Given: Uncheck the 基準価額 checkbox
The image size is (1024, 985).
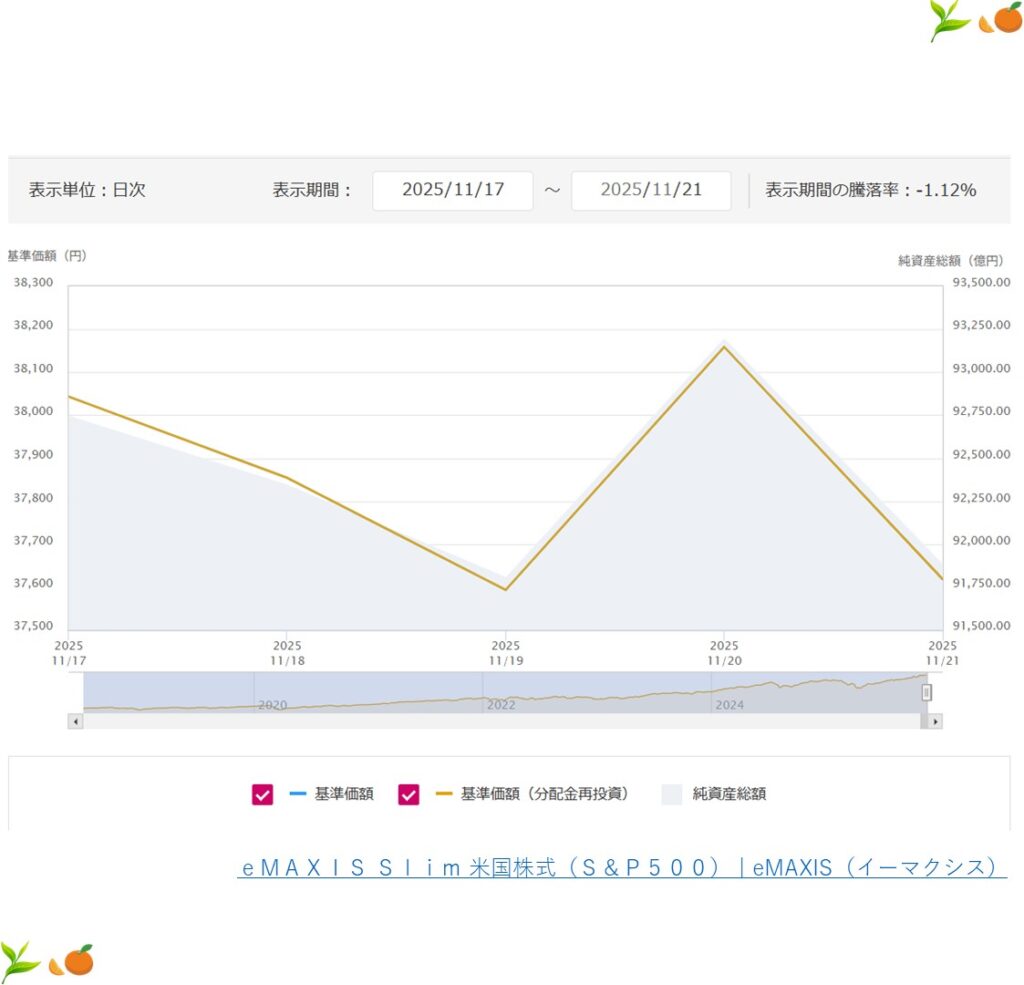Looking at the screenshot, I should (262, 795).
